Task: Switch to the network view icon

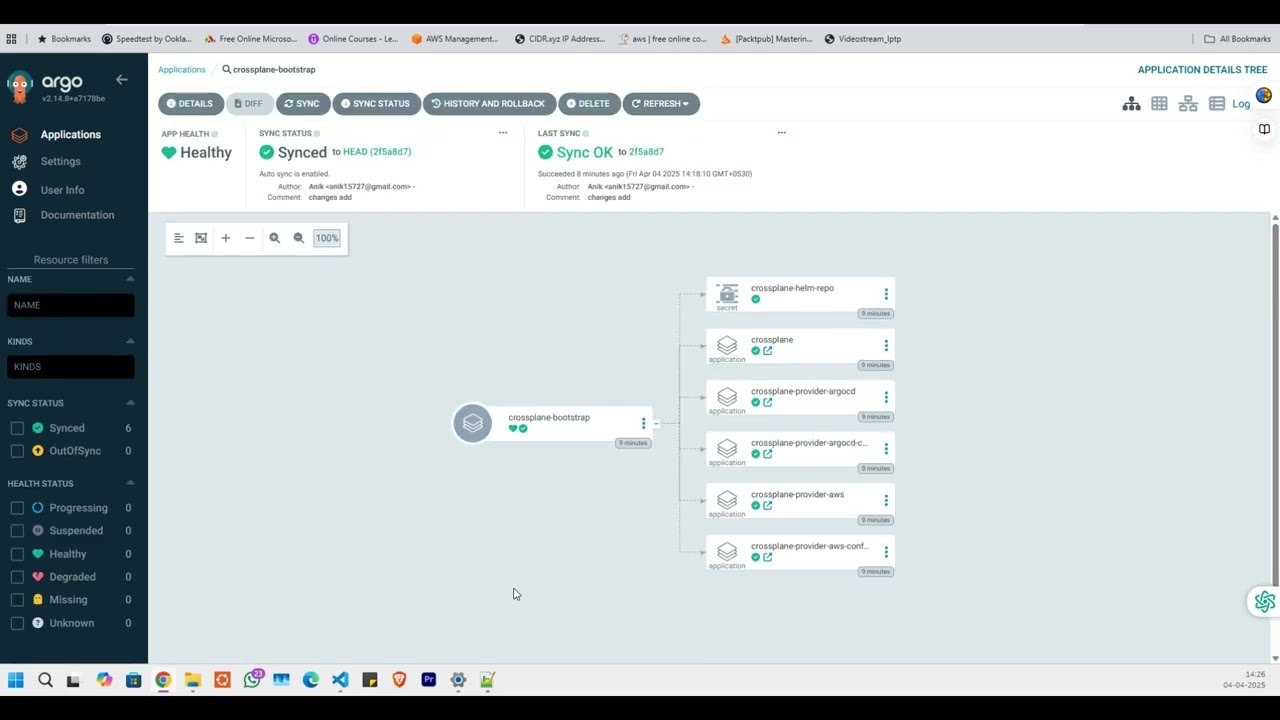Action: pos(1188,104)
